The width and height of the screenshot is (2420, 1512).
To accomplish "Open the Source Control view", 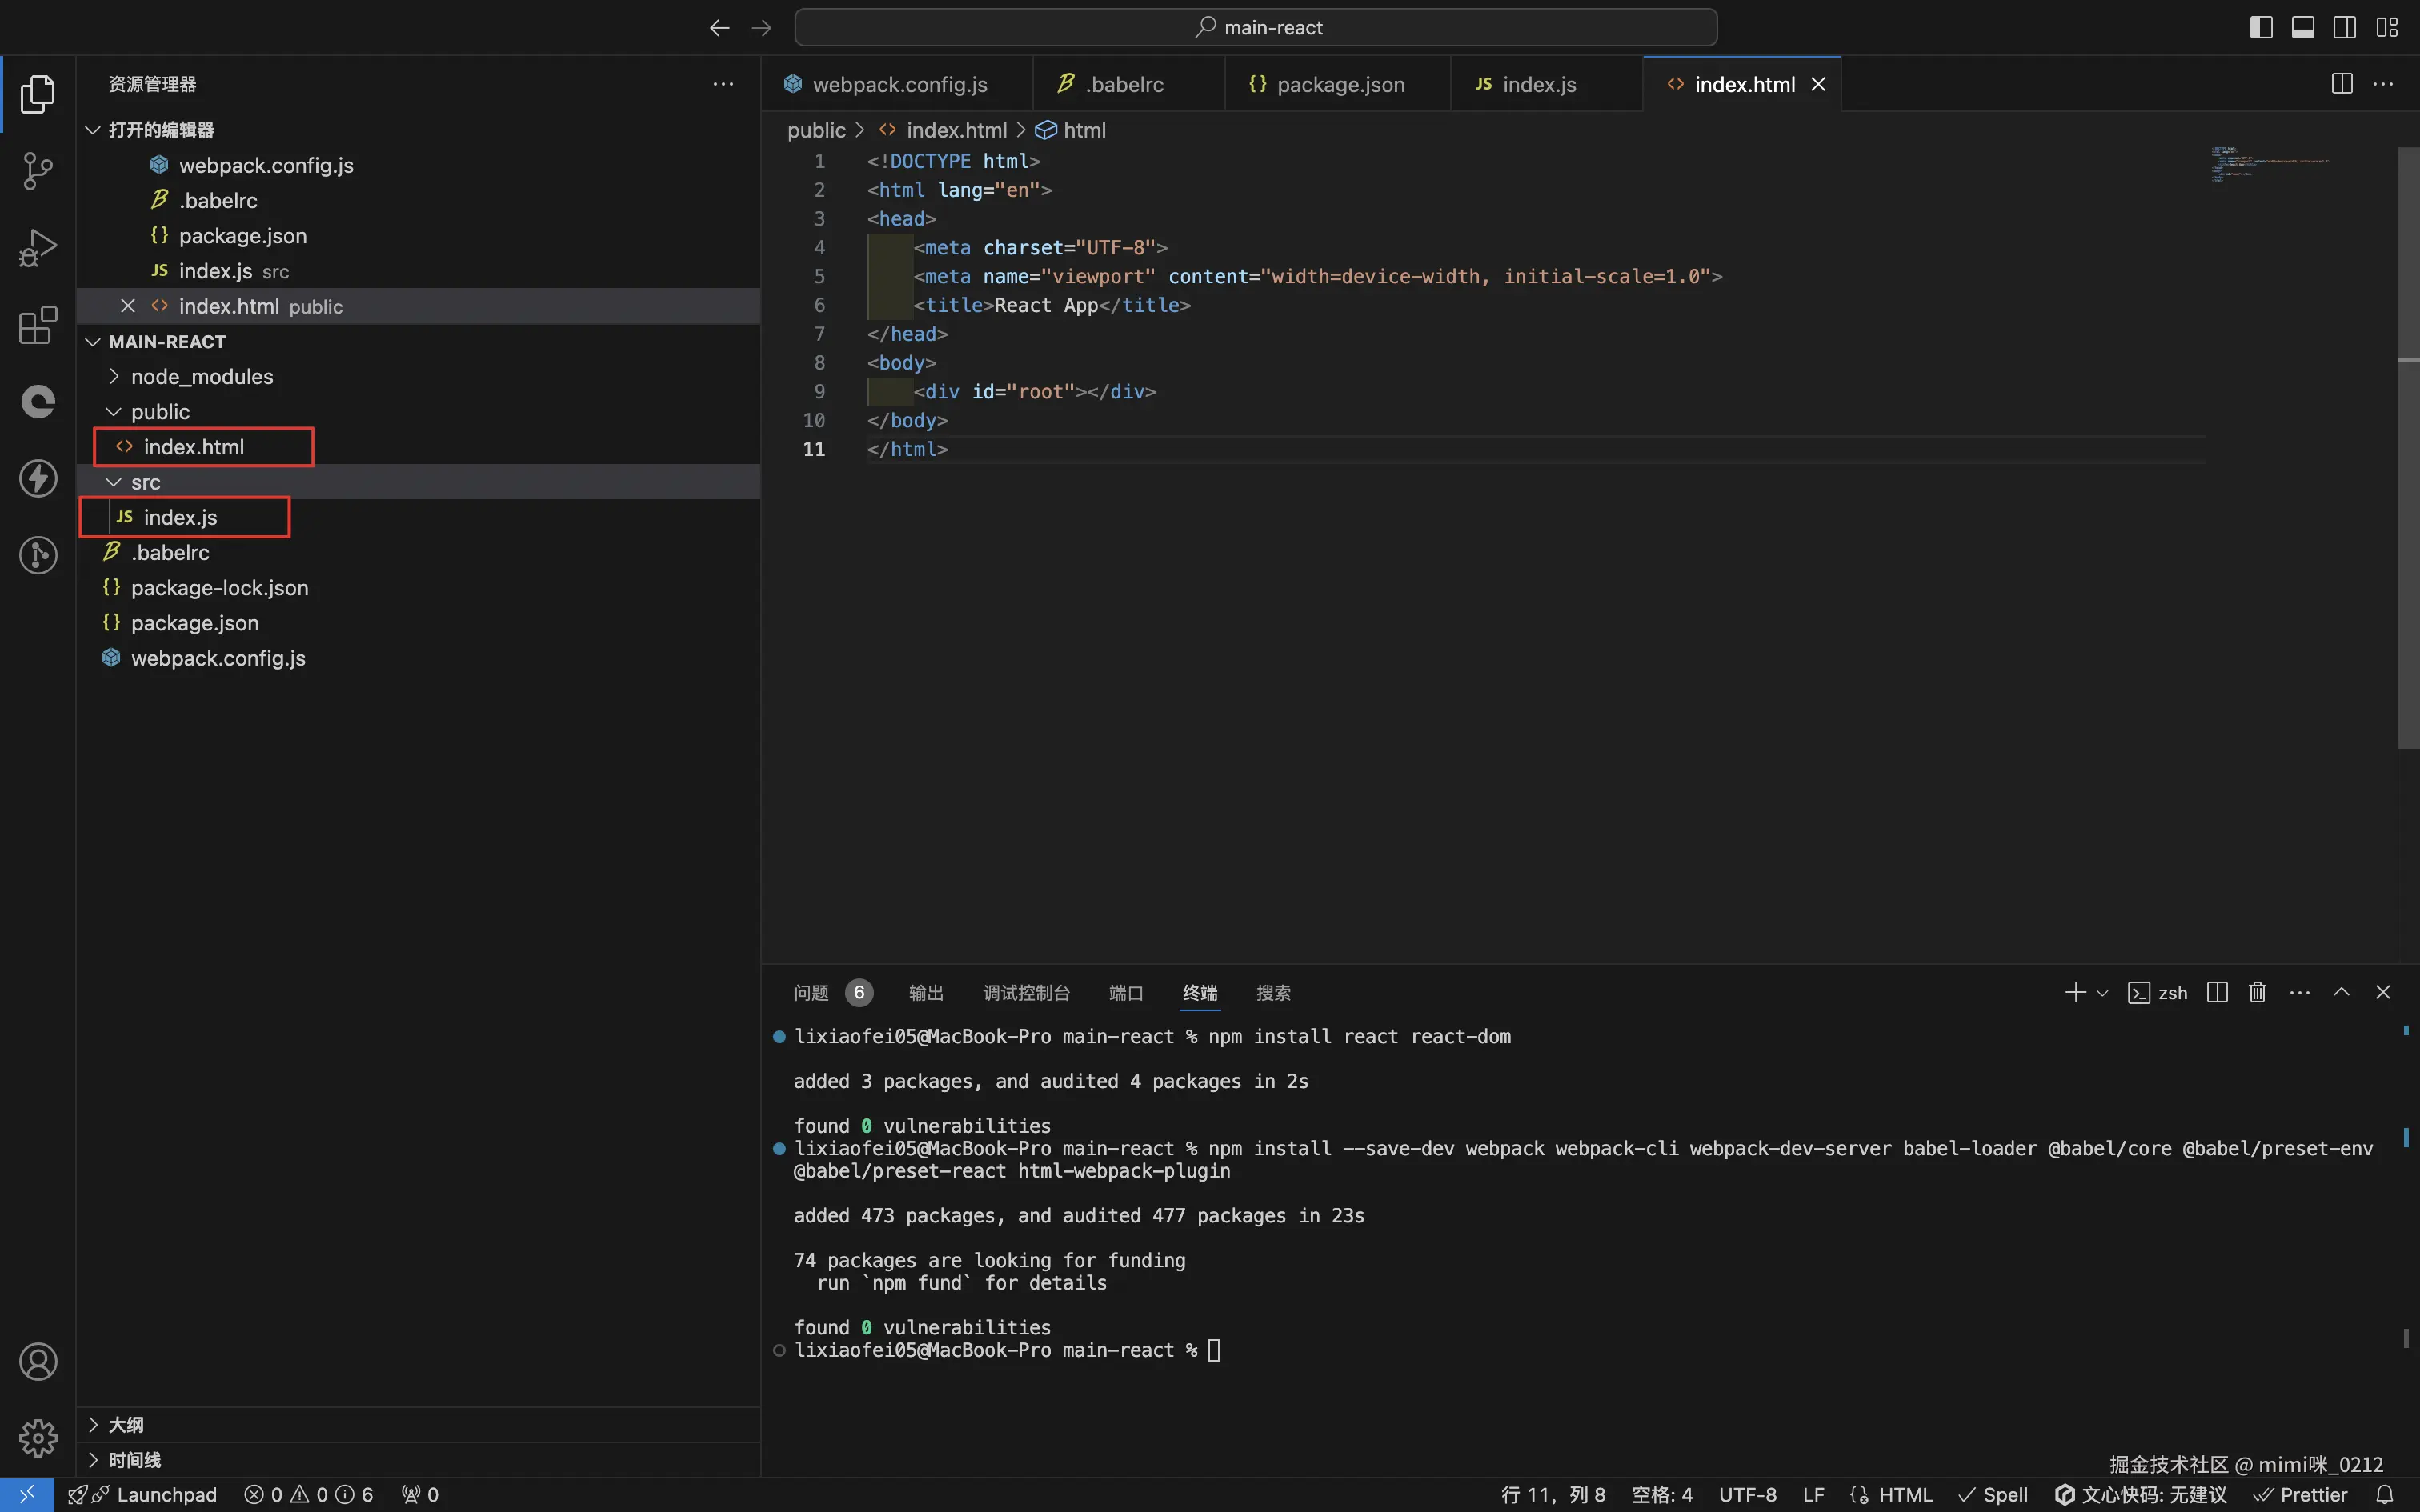I will [38, 171].
